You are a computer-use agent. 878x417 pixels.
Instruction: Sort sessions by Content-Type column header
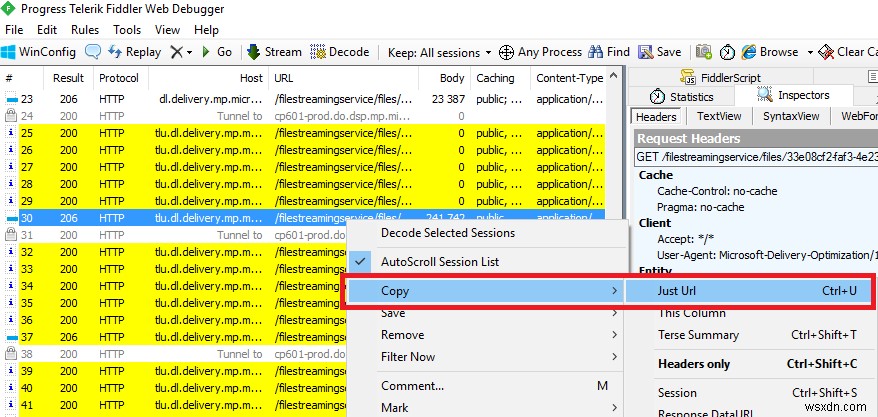point(569,78)
